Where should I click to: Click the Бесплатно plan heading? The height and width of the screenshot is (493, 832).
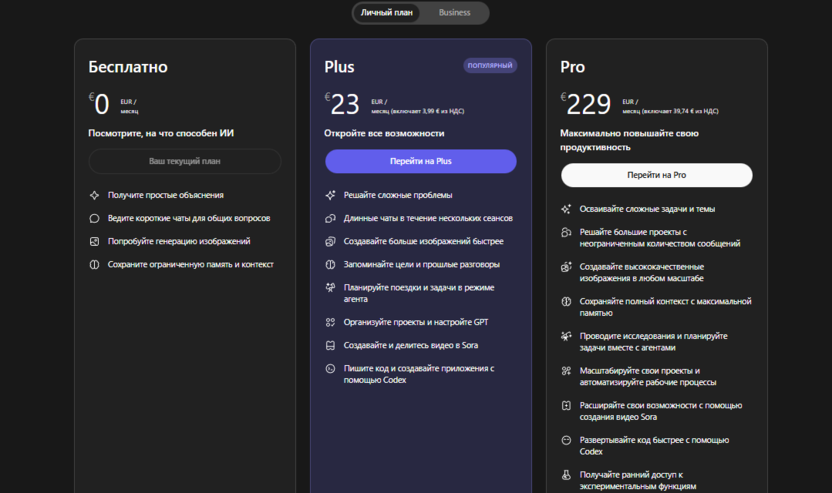128,67
